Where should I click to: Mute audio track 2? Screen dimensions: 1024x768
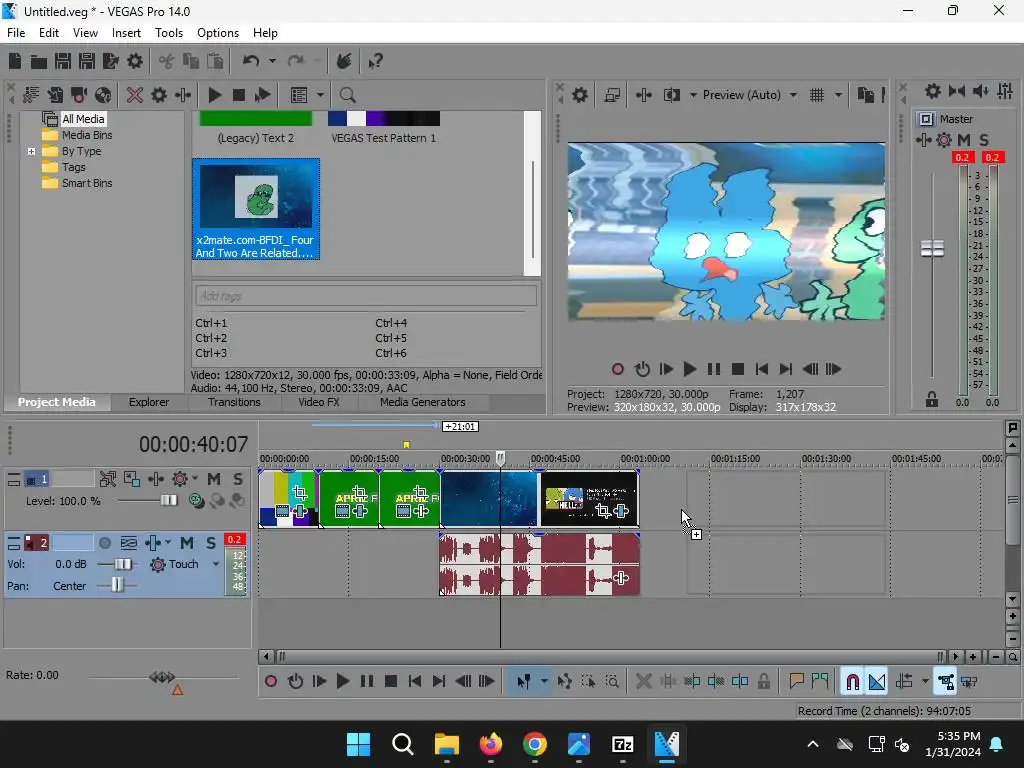[187, 543]
